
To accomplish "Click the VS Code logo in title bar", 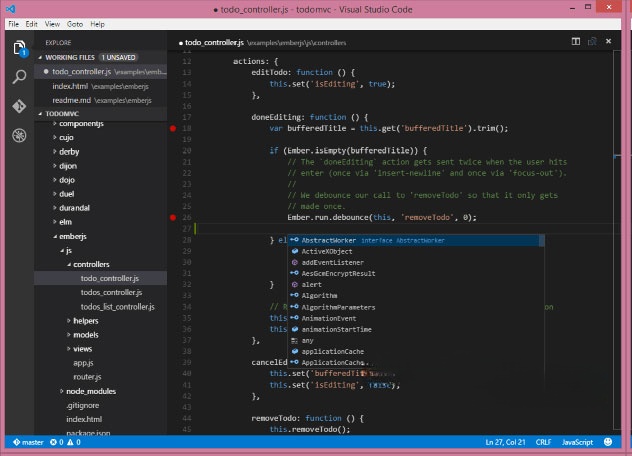I will click(x=11, y=8).
